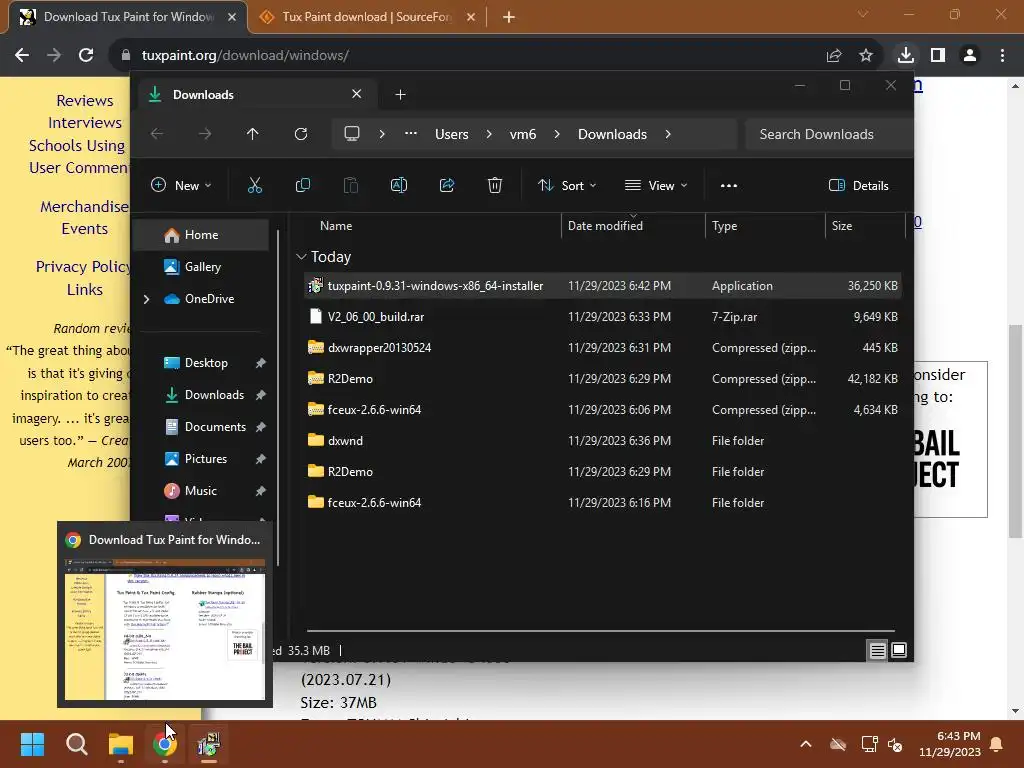The height and width of the screenshot is (768, 1024).
Task: Open the View dropdown menu
Action: [656, 185]
